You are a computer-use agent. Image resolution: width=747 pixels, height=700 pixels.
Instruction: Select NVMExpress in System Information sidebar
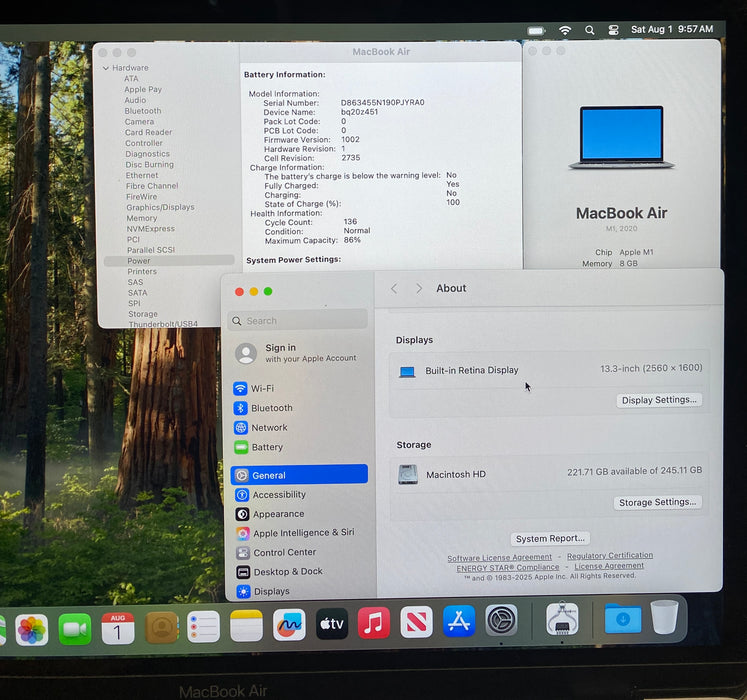coord(151,229)
